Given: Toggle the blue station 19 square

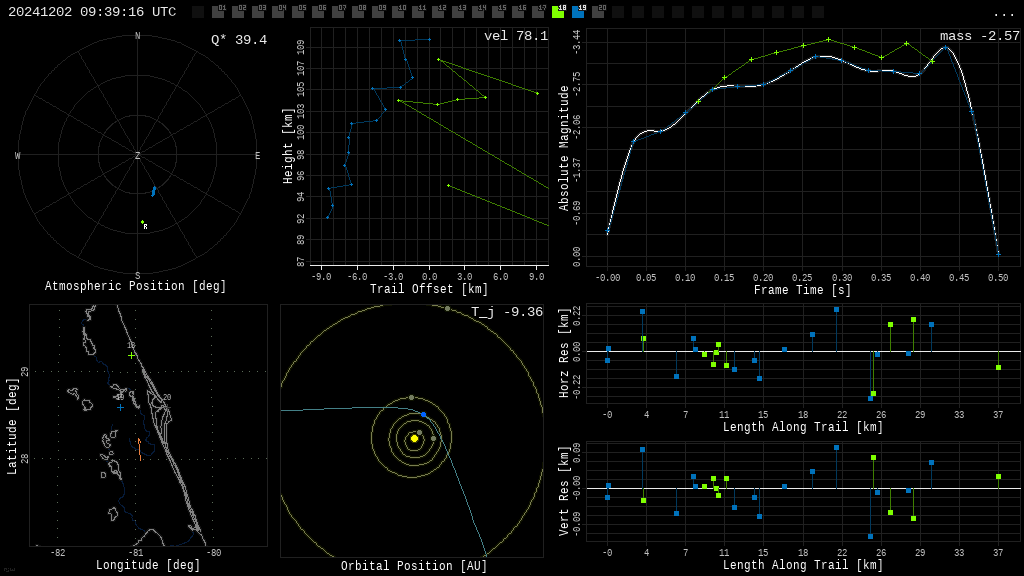Looking at the screenshot, I should click(x=578, y=12).
